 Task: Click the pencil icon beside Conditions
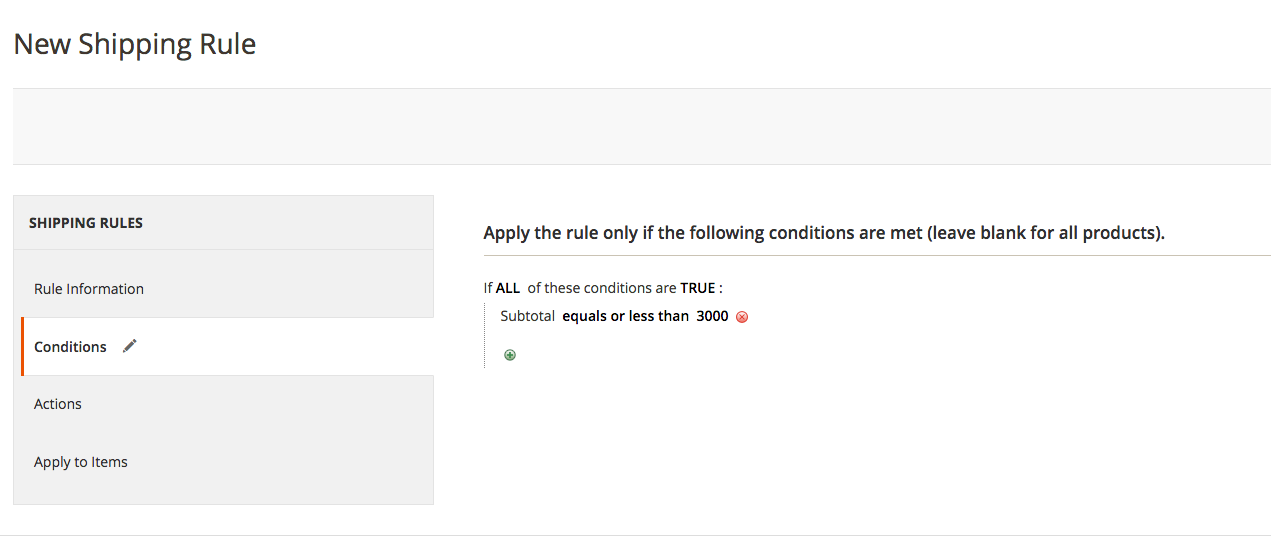point(129,346)
